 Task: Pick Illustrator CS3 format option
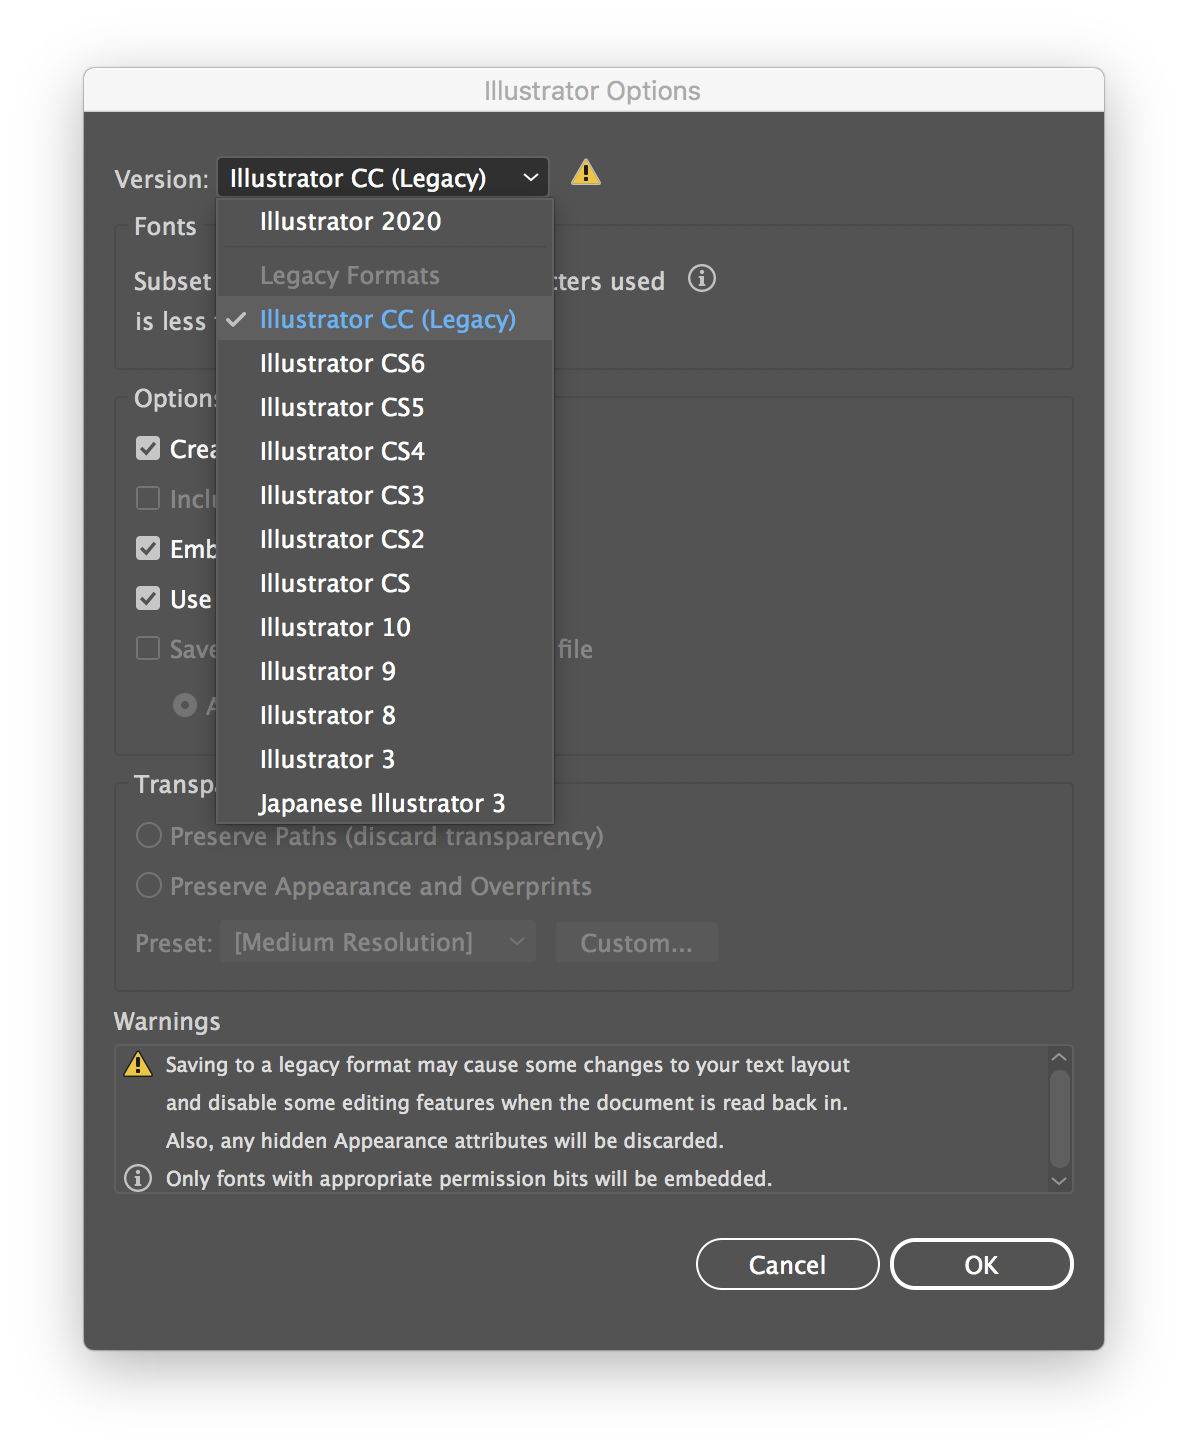click(342, 495)
